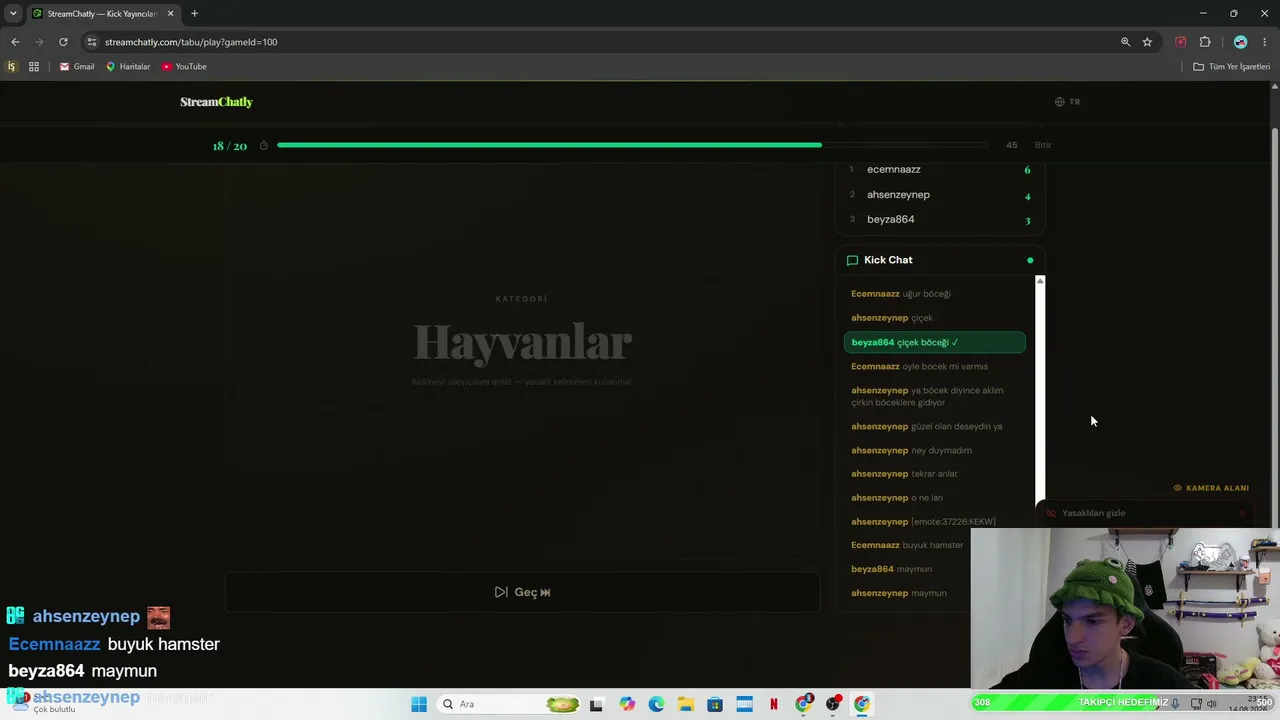Click the Hayvanlar category heading
The width and height of the screenshot is (1280, 720).
point(523,342)
